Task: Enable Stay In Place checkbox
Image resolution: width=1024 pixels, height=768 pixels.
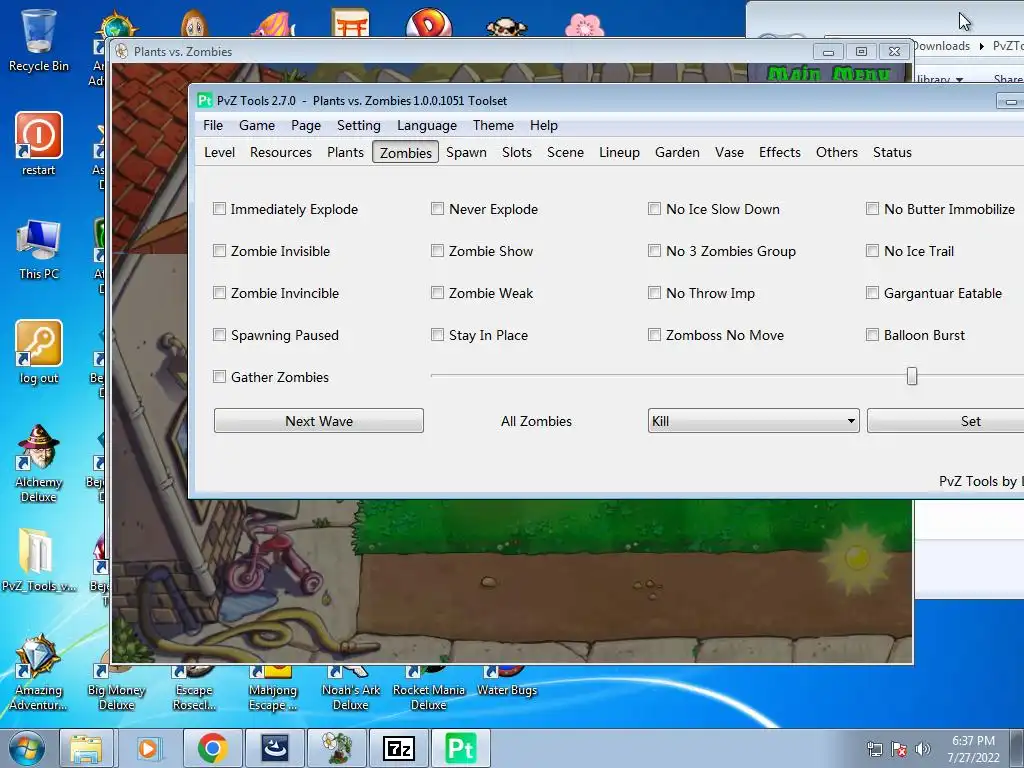Action: [438, 335]
